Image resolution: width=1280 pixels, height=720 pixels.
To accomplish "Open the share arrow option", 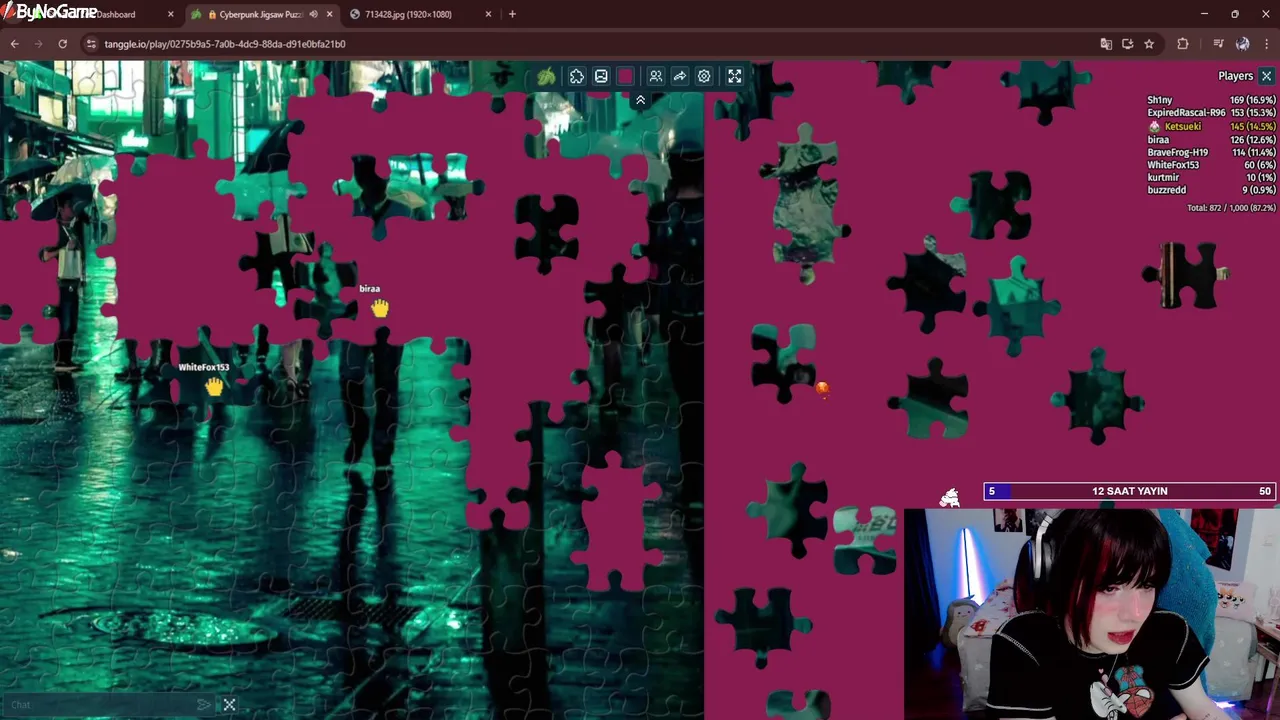I will [680, 76].
